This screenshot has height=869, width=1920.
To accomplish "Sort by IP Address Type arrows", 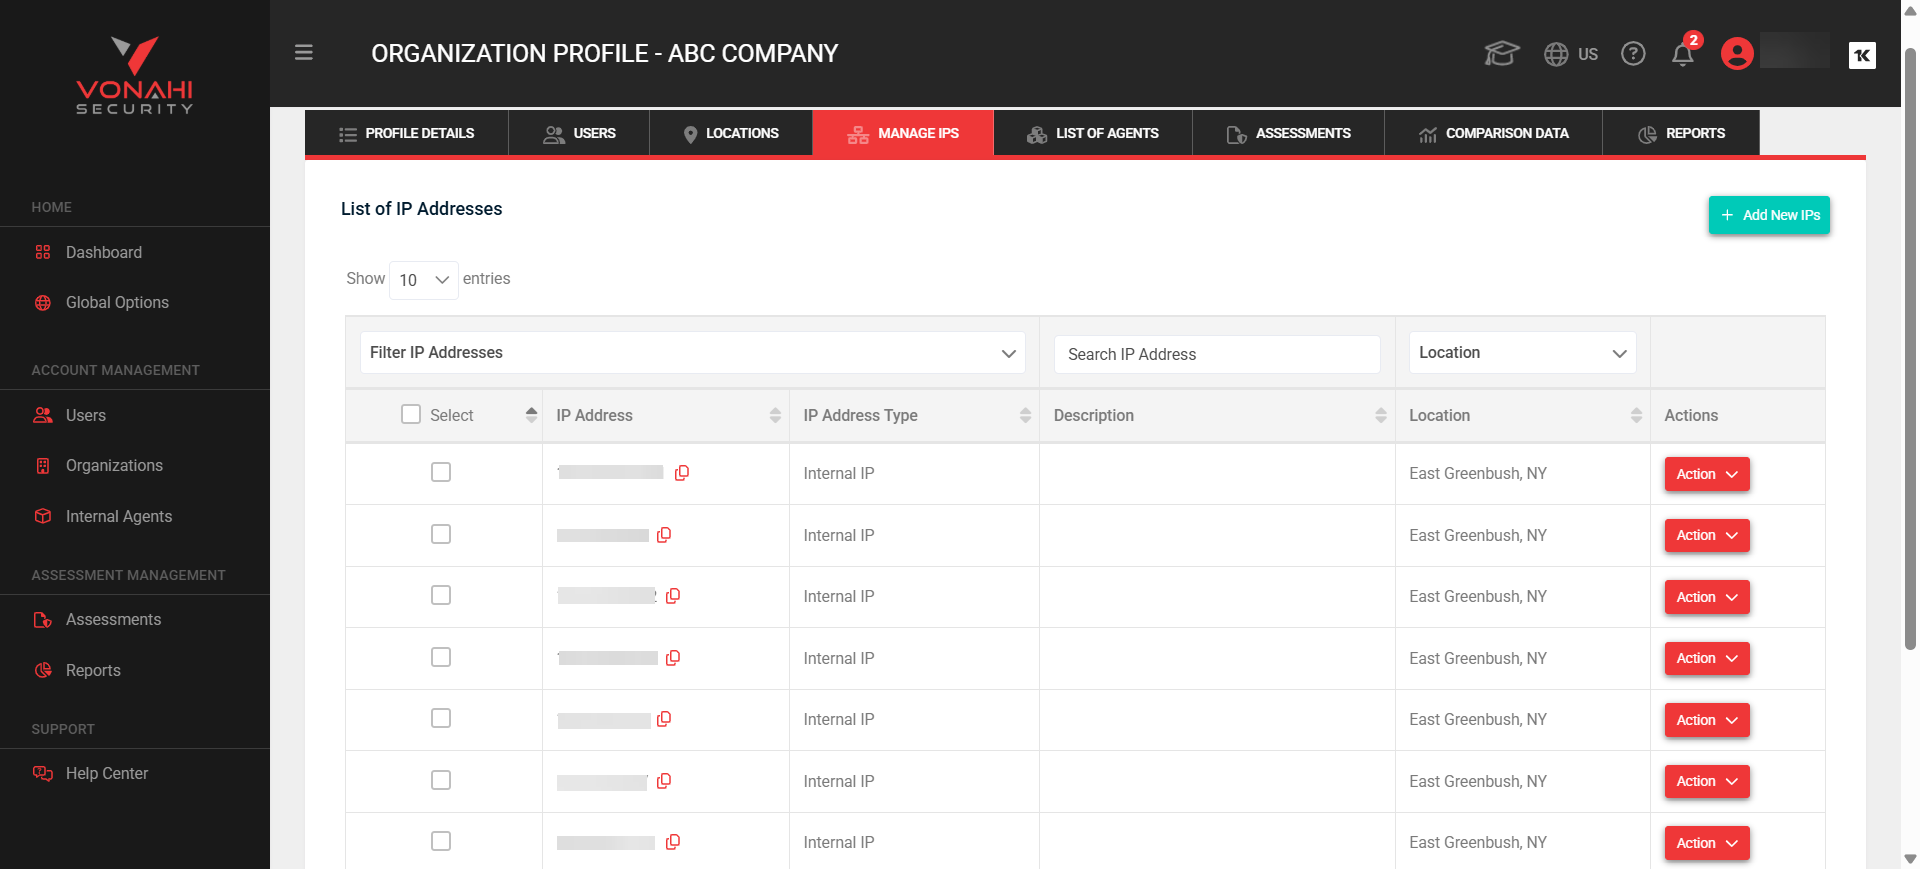I will click(1025, 415).
